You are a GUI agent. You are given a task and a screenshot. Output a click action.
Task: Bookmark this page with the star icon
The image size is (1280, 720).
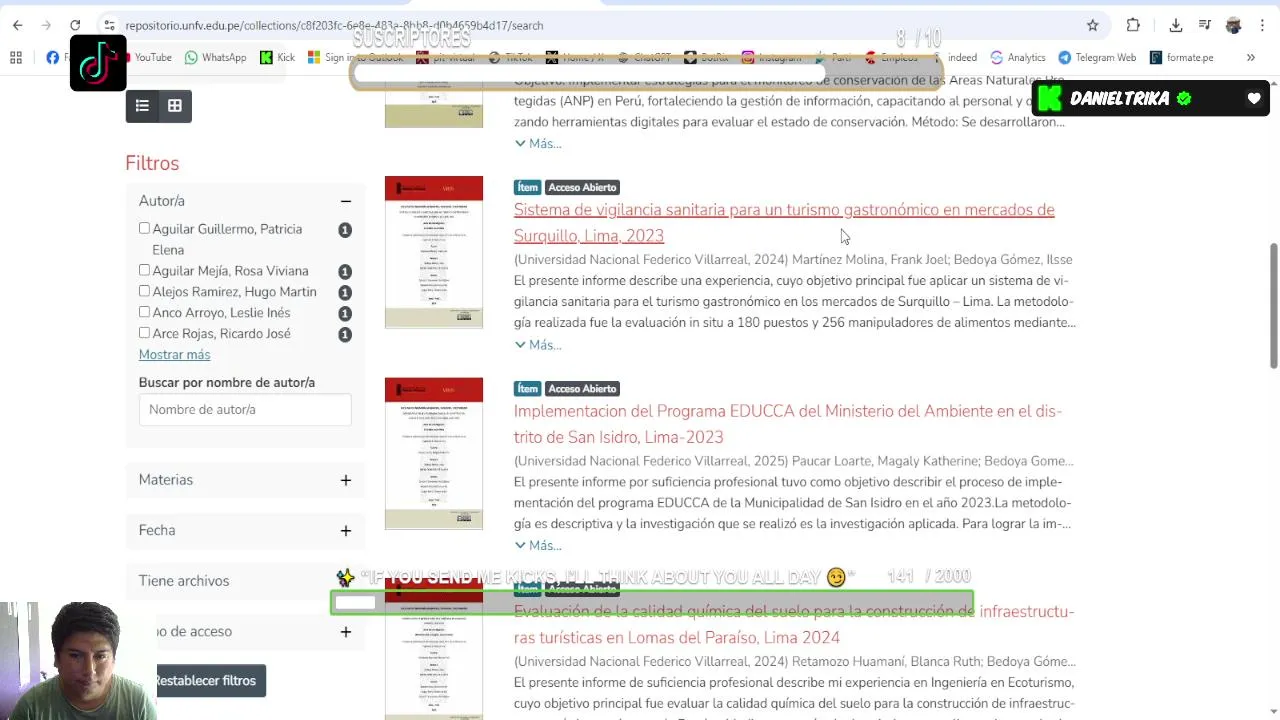1093,25
